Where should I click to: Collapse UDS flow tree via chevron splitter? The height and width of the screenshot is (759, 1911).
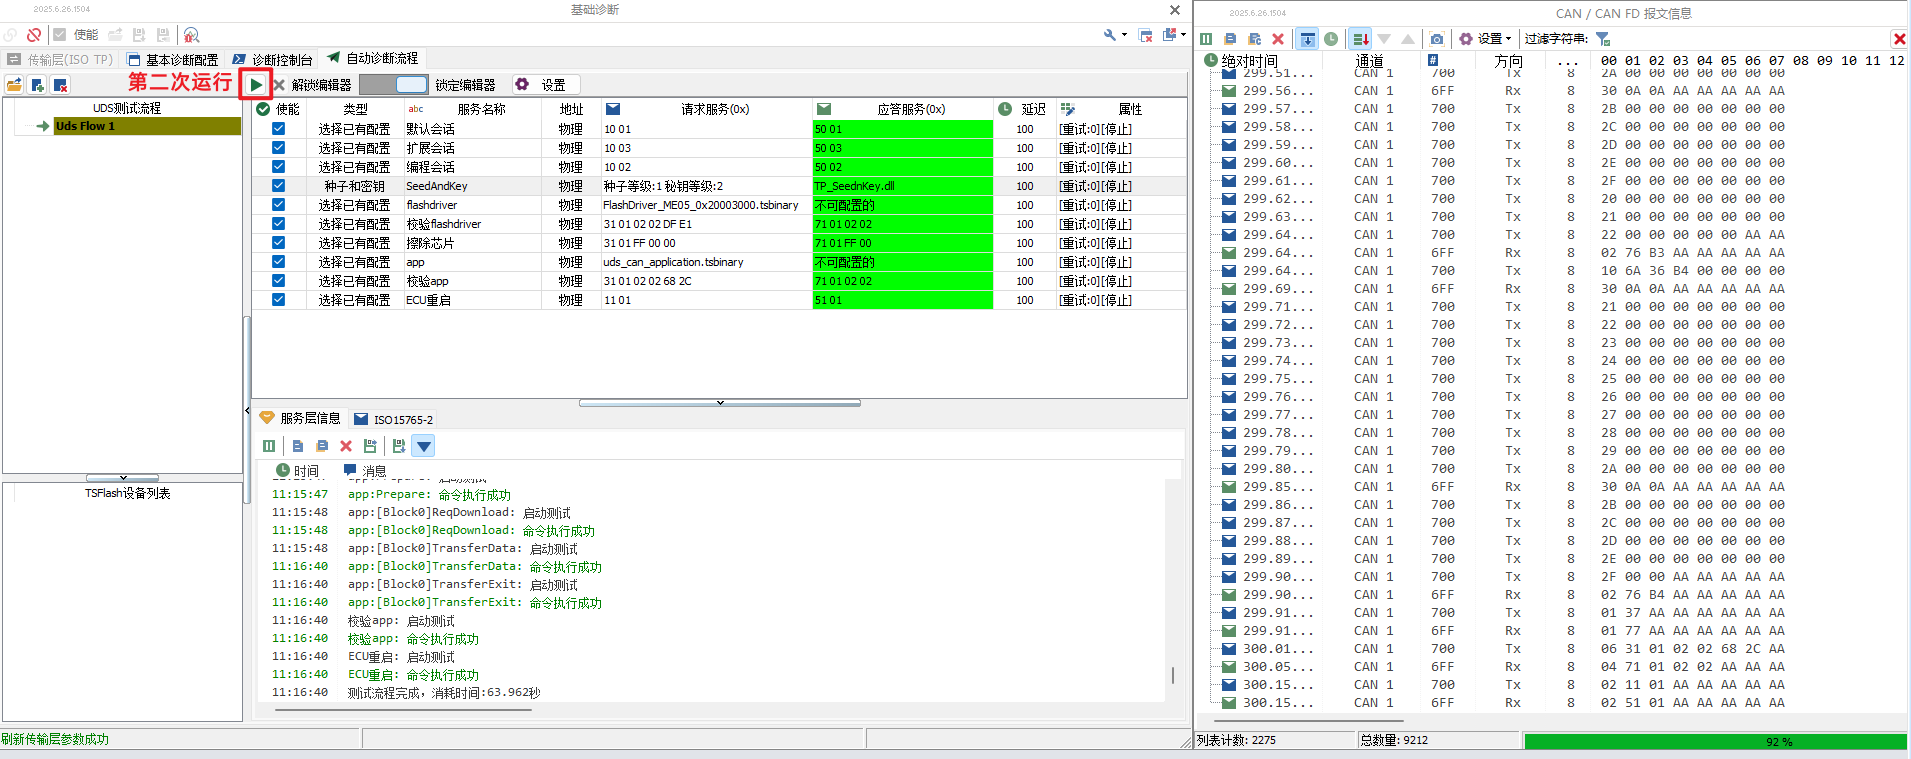click(122, 478)
